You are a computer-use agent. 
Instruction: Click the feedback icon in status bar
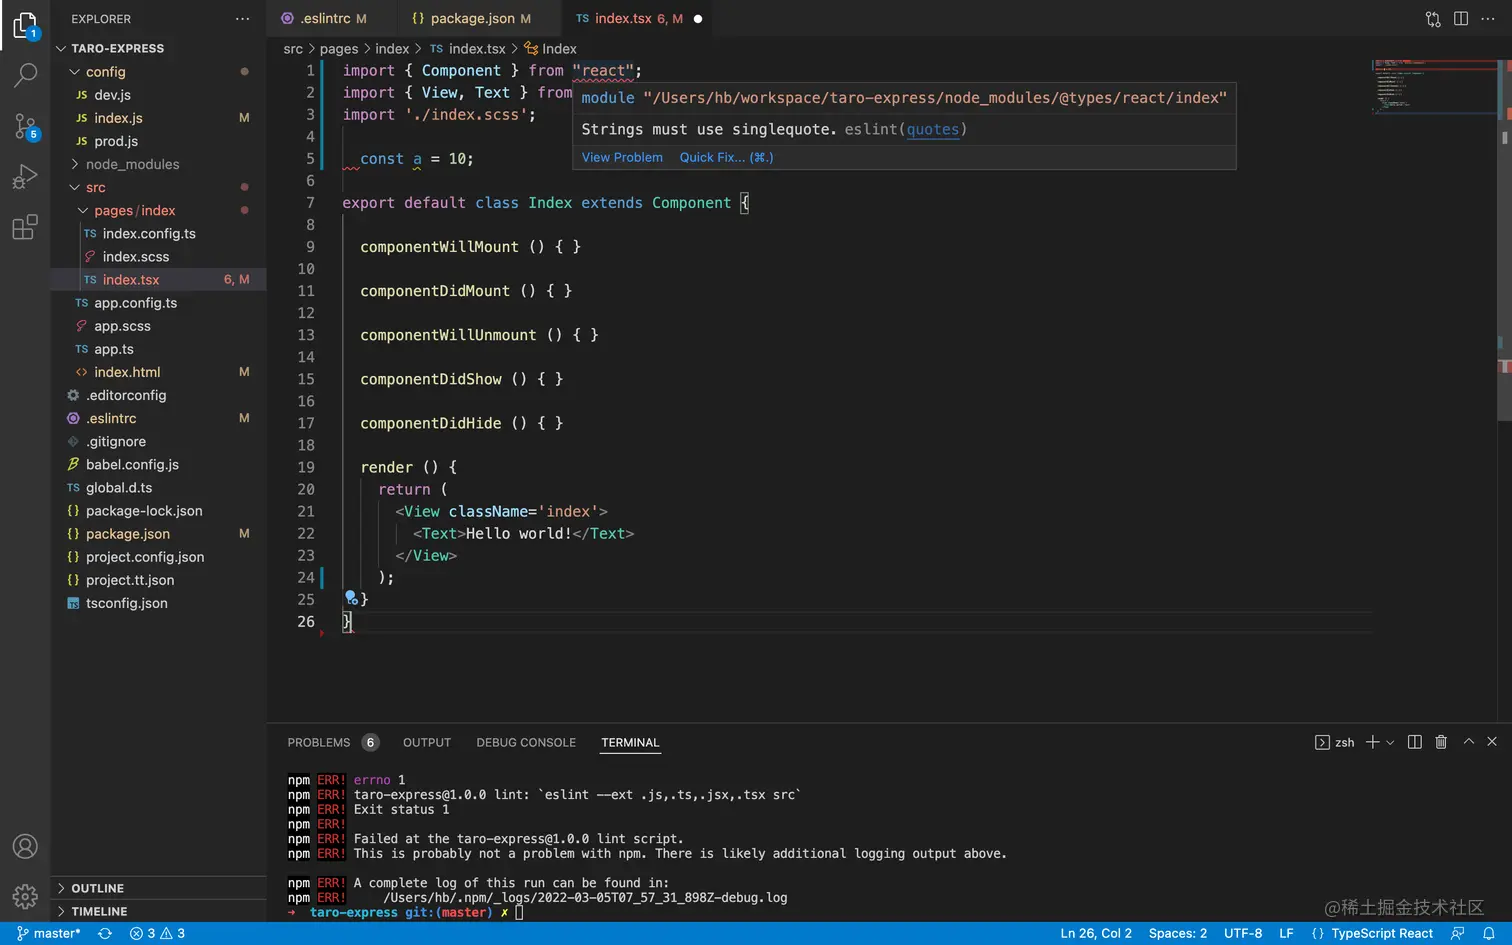[x=1457, y=933]
